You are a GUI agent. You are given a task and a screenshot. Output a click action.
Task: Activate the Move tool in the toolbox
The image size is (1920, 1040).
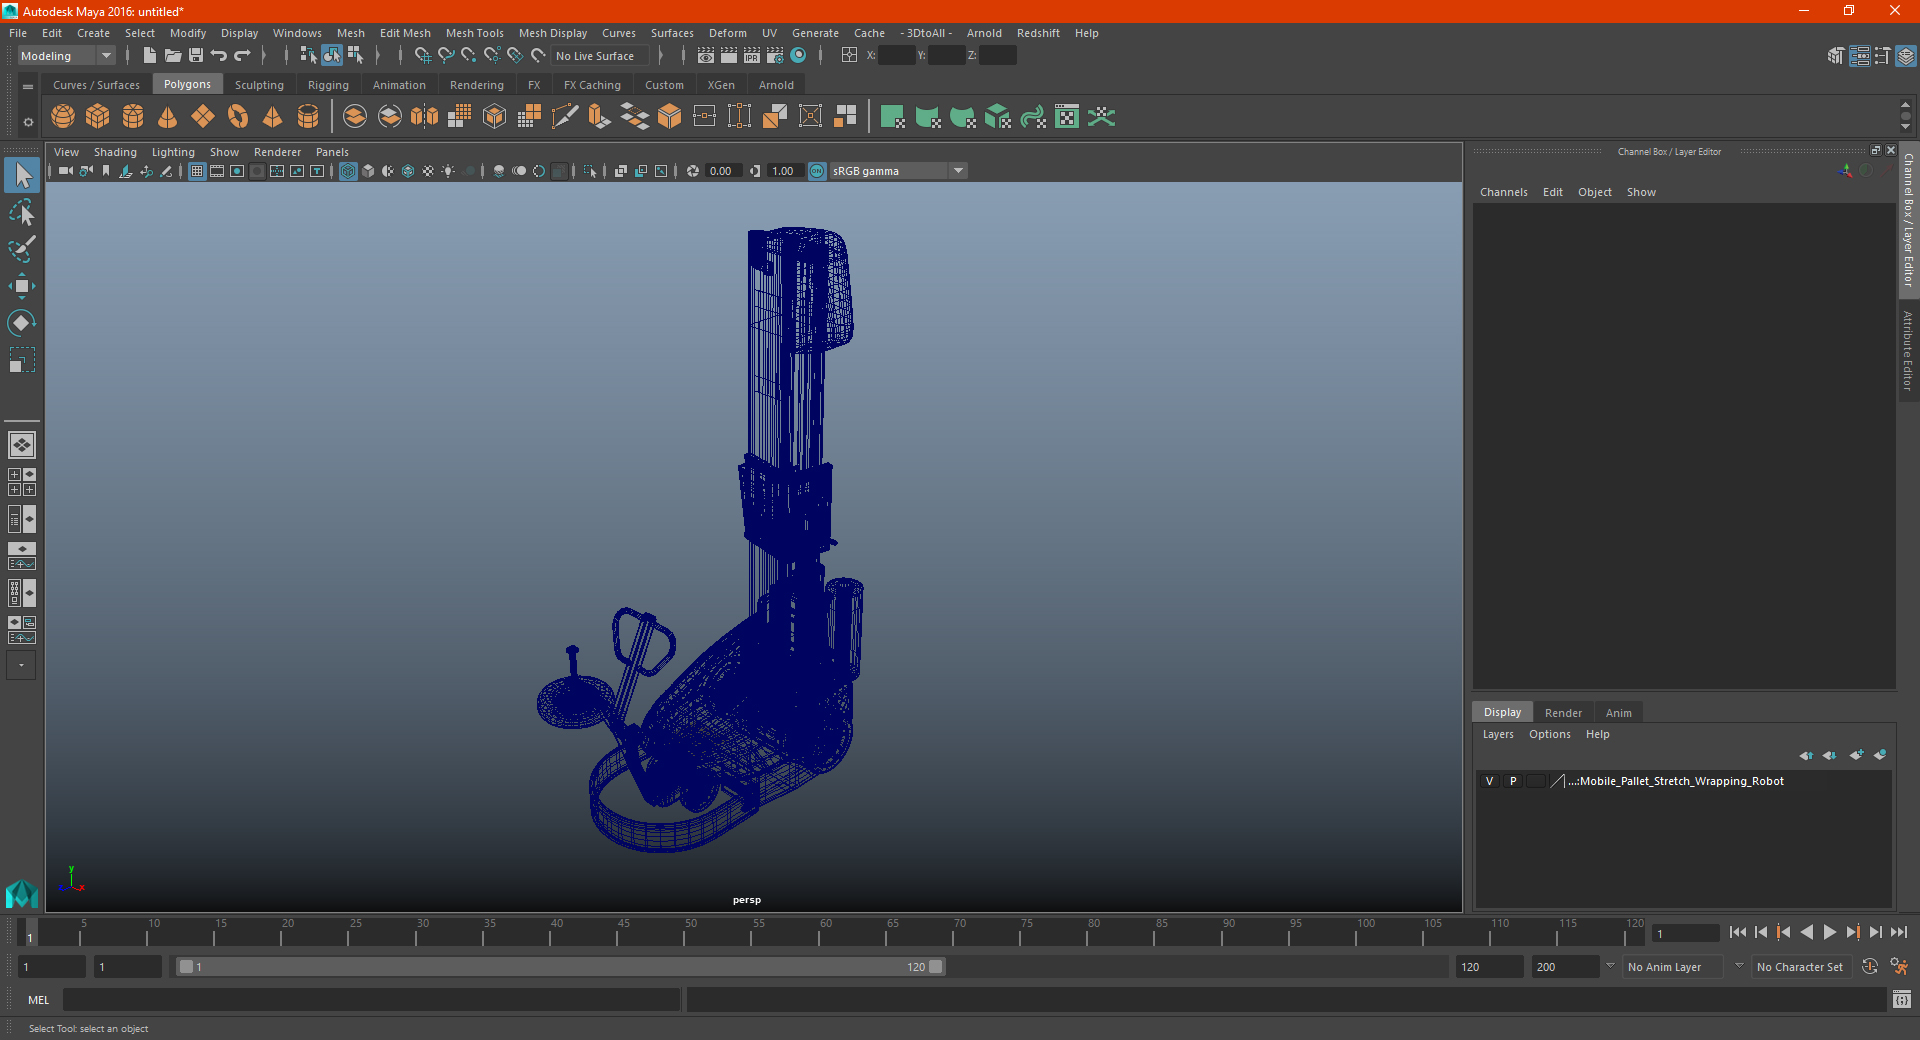pyautogui.click(x=22, y=286)
